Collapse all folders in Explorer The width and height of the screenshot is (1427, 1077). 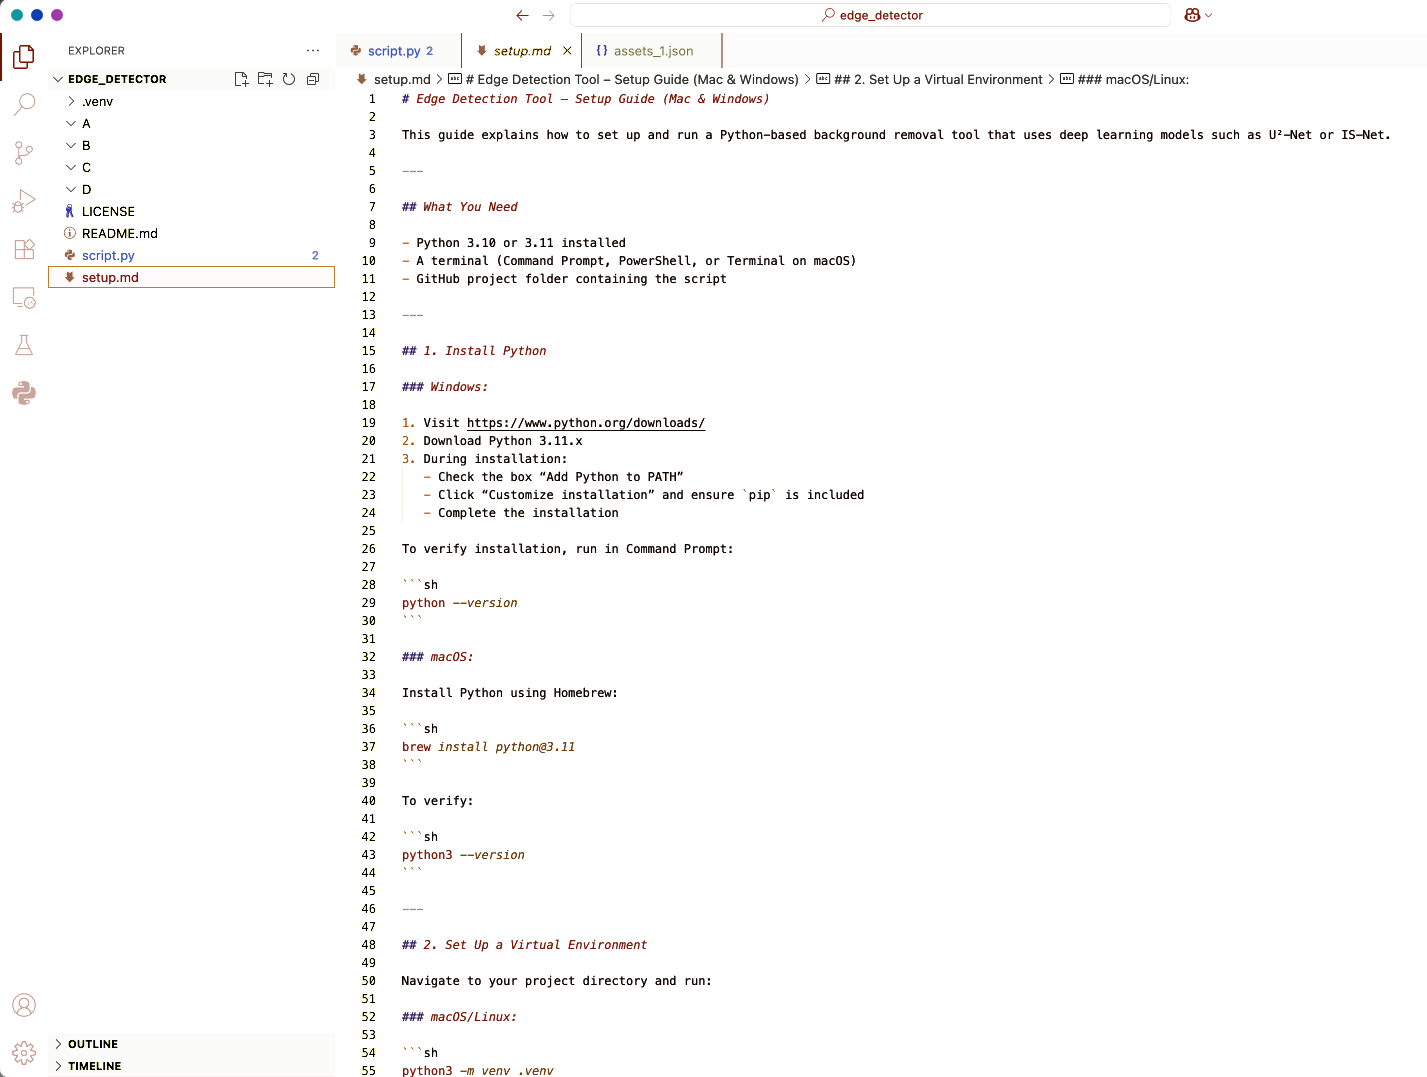pos(313,79)
